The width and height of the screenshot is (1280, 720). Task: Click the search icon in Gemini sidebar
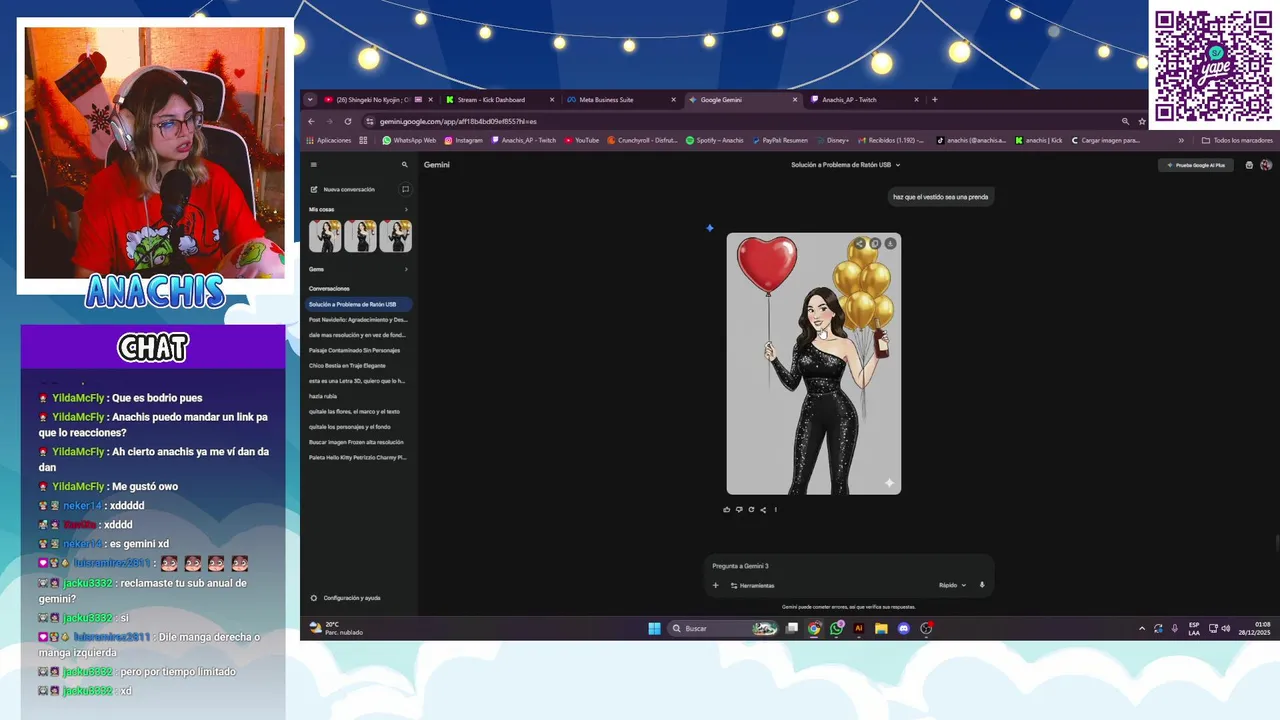pos(405,165)
